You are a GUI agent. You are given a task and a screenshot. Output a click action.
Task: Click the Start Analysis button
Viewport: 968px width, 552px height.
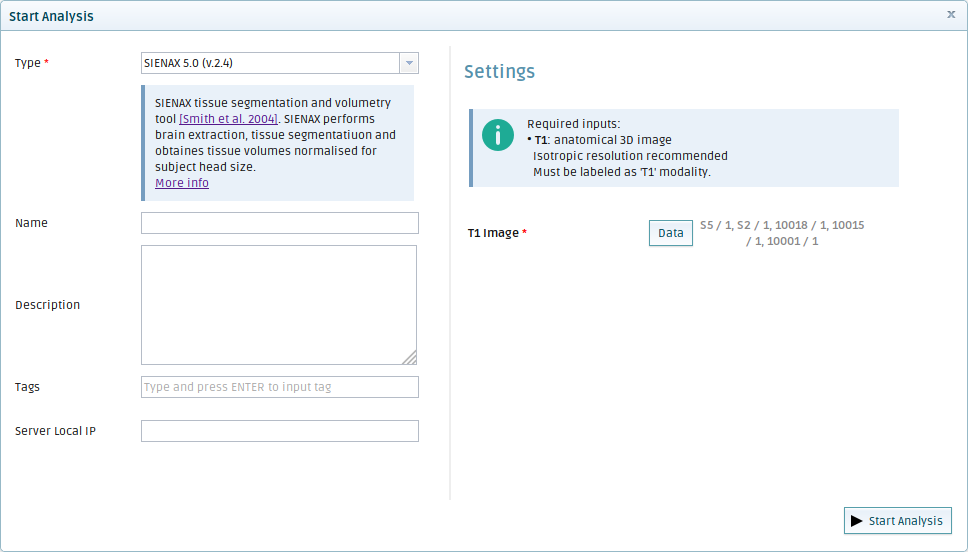coord(898,521)
